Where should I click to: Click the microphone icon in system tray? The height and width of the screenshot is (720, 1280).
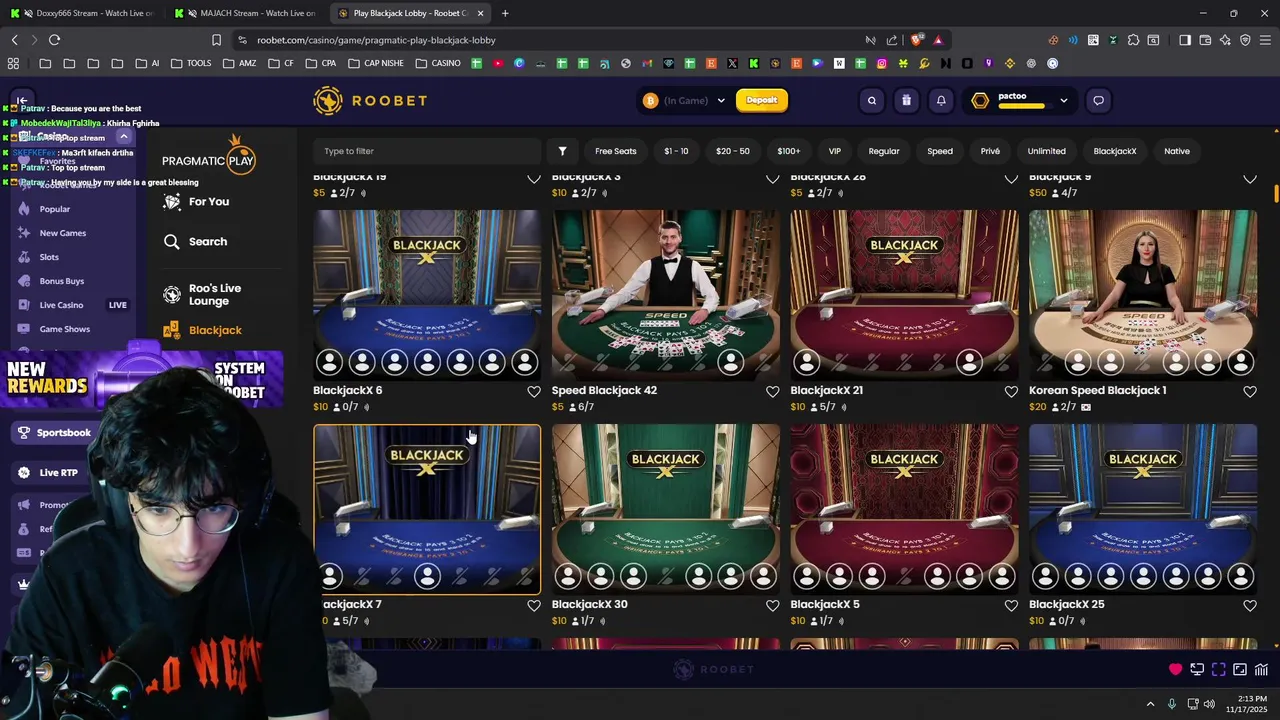pos(1171,704)
